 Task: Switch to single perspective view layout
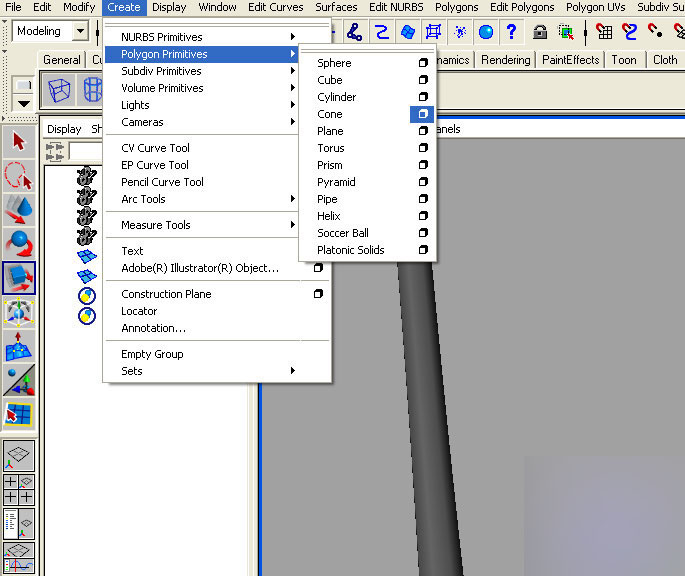19,456
